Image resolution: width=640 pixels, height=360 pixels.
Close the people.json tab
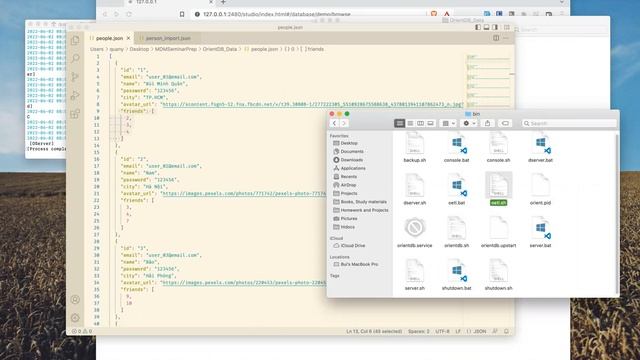128,38
